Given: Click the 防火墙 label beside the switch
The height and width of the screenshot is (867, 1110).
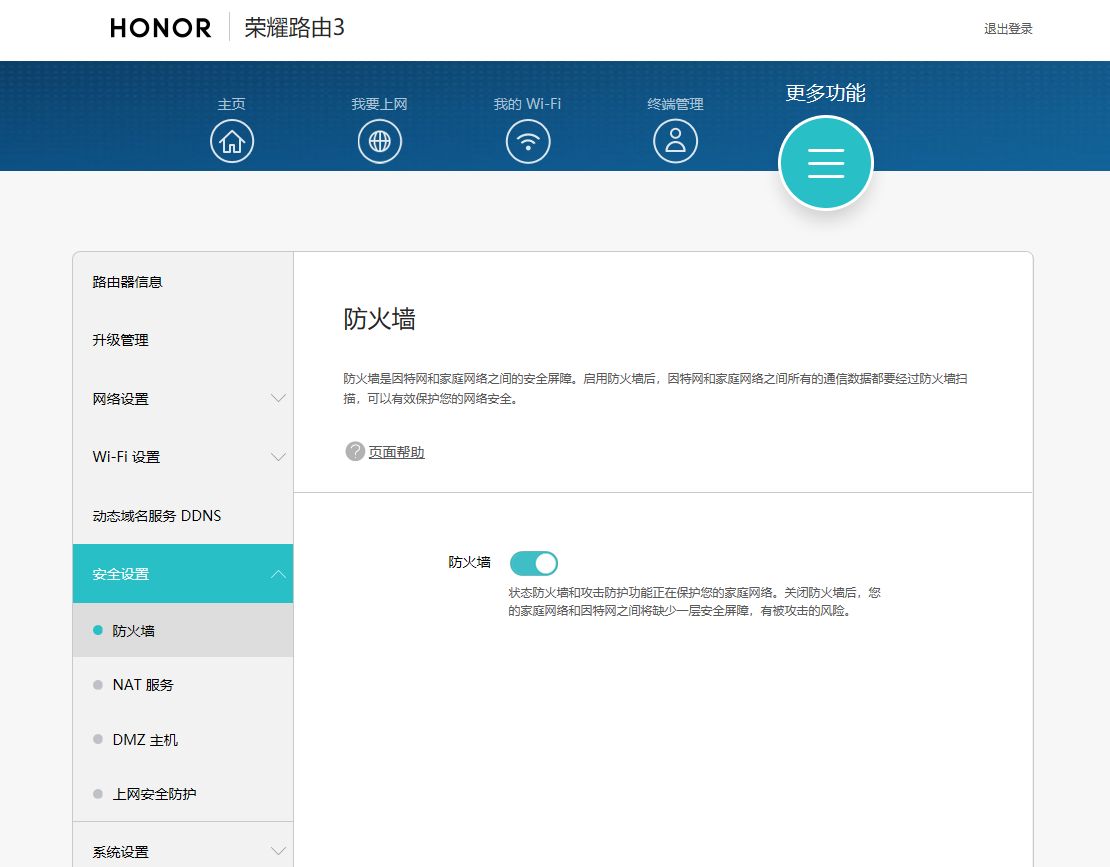Looking at the screenshot, I should point(469,562).
